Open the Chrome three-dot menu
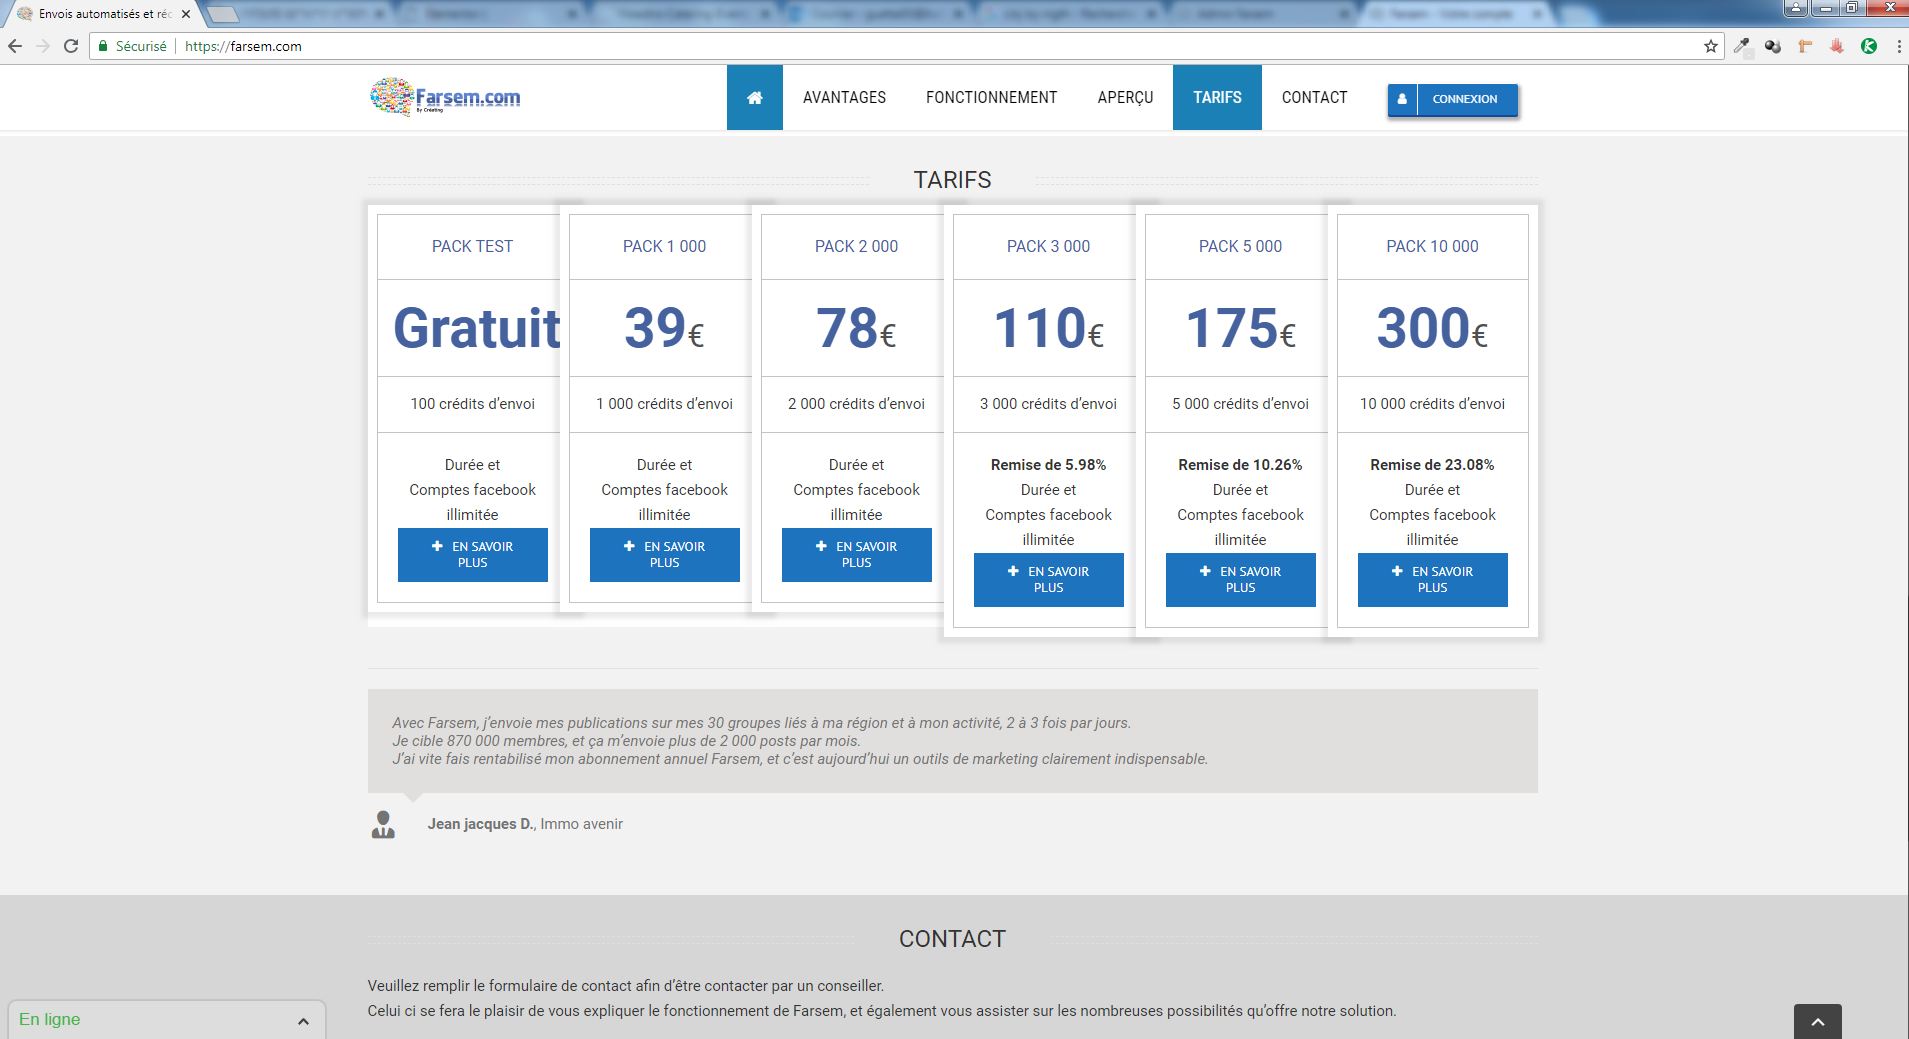Image resolution: width=1909 pixels, height=1039 pixels. [1898, 46]
